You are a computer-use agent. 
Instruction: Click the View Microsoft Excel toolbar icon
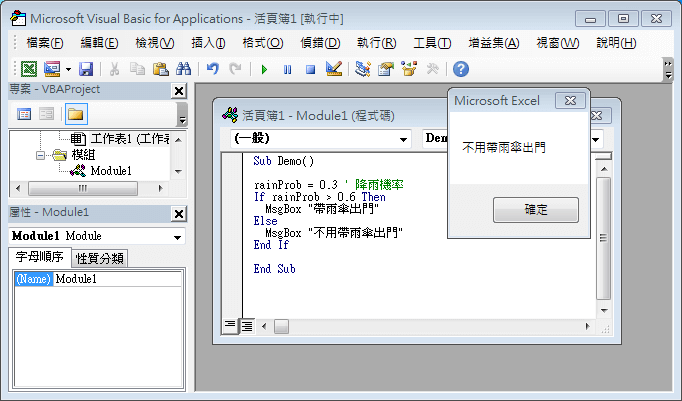tap(29, 69)
